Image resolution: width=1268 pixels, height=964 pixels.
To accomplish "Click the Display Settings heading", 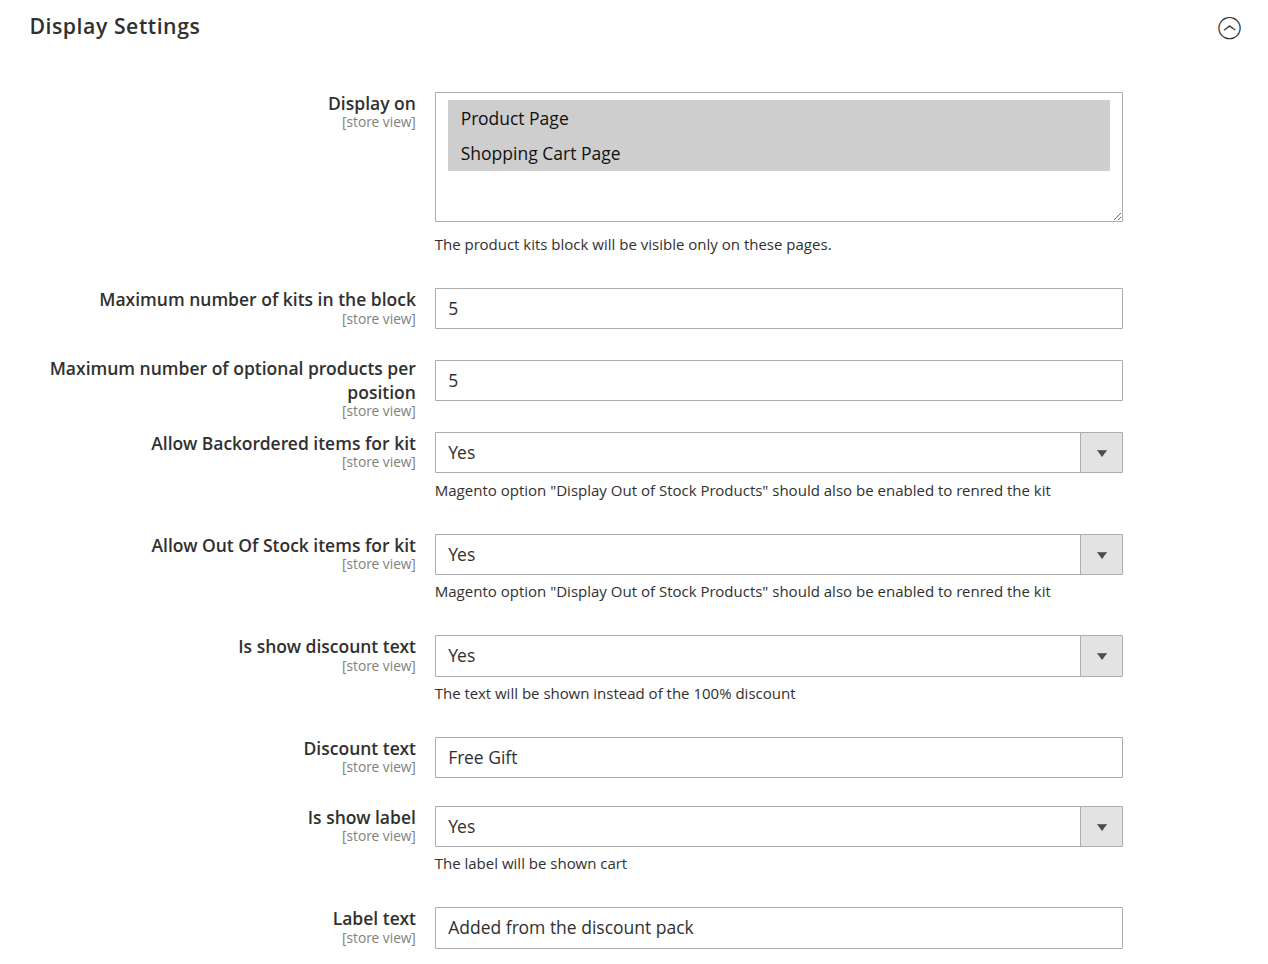I will [x=114, y=26].
